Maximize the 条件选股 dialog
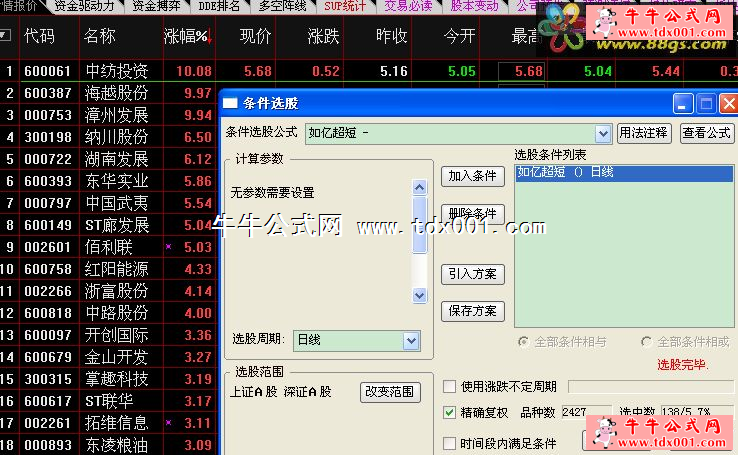Image resolution: width=738 pixels, height=455 pixels. 706,104
